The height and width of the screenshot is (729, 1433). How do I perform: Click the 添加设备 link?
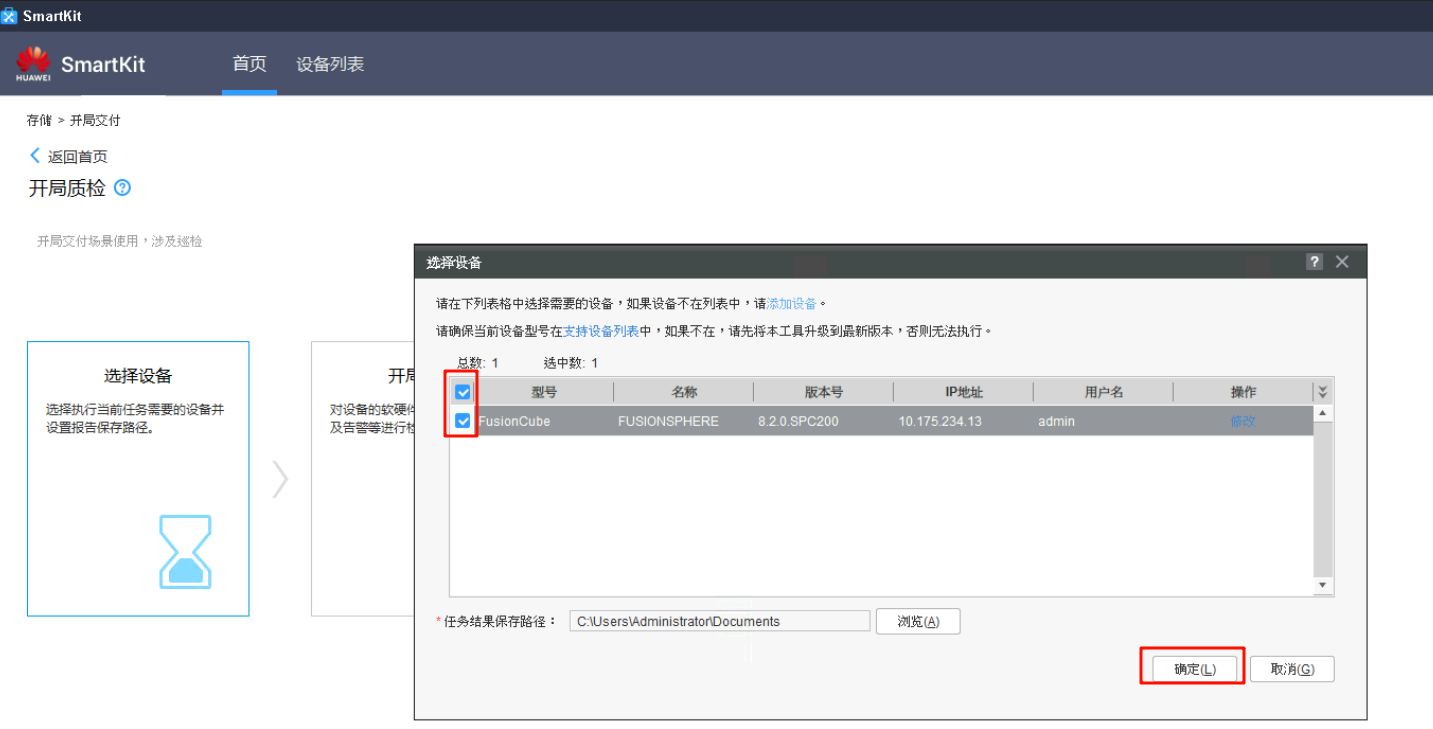click(792, 303)
